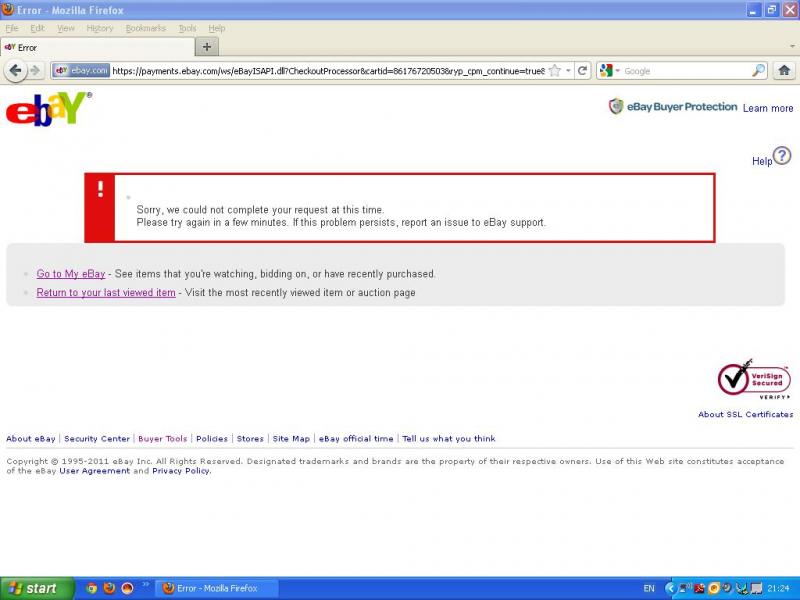Open the File menu
Image resolution: width=800 pixels, height=600 pixels.
[12, 28]
